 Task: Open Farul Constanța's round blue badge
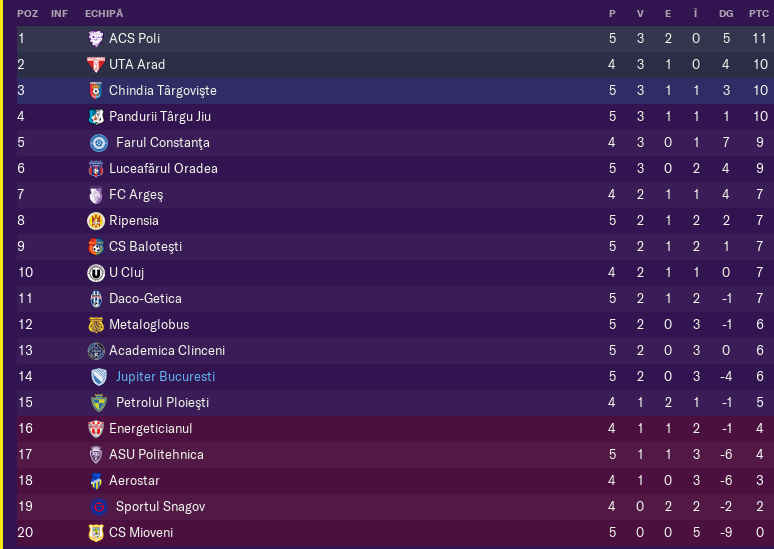[99, 143]
